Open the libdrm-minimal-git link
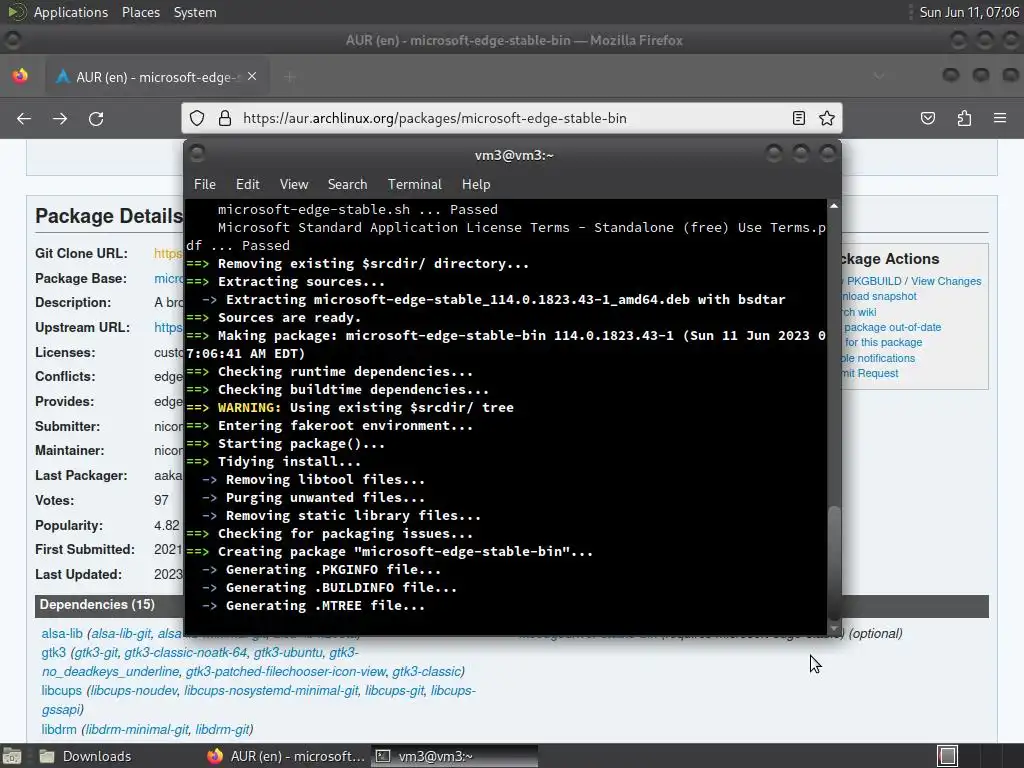The image size is (1024, 768). click(137, 729)
